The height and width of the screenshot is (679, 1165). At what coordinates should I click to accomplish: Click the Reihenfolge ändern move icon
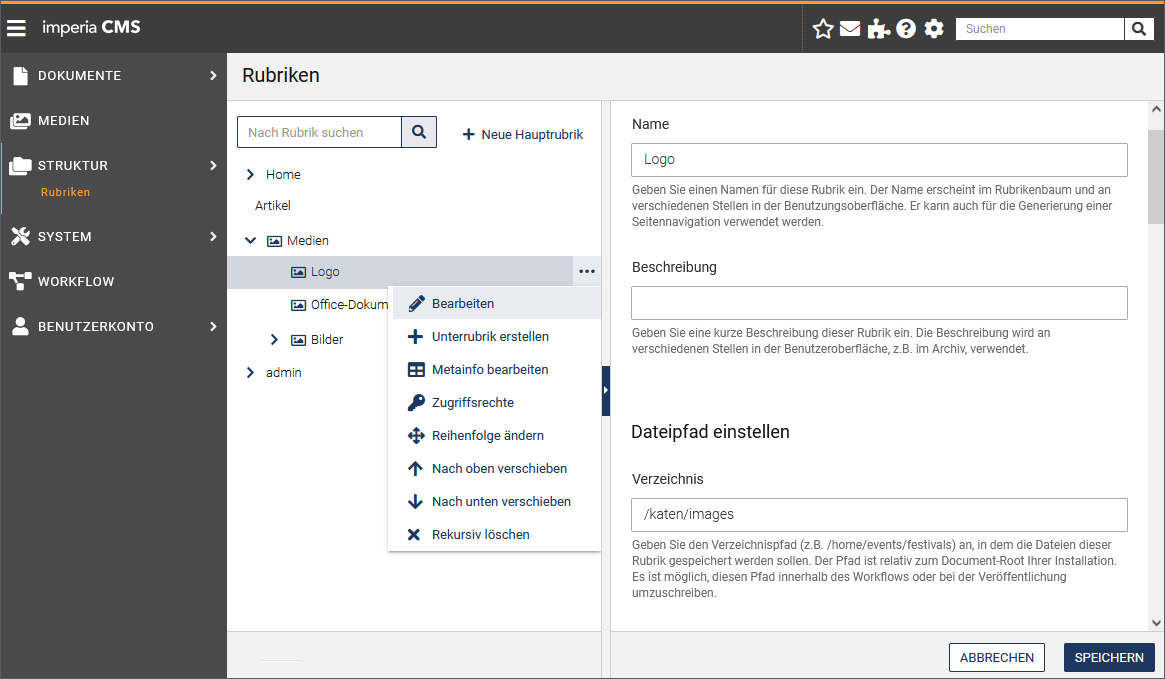(416, 435)
